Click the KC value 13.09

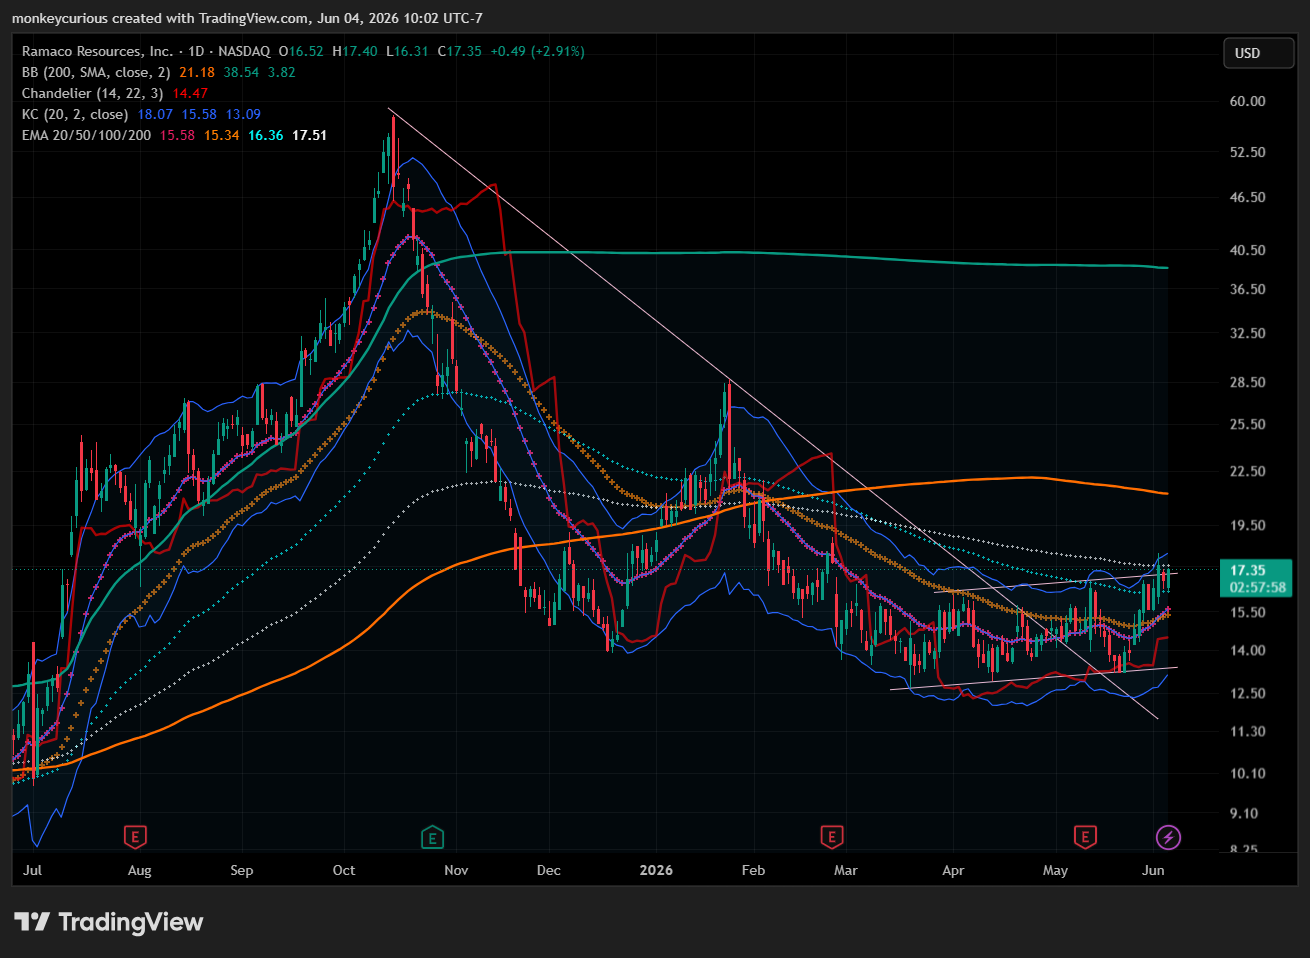(243, 114)
